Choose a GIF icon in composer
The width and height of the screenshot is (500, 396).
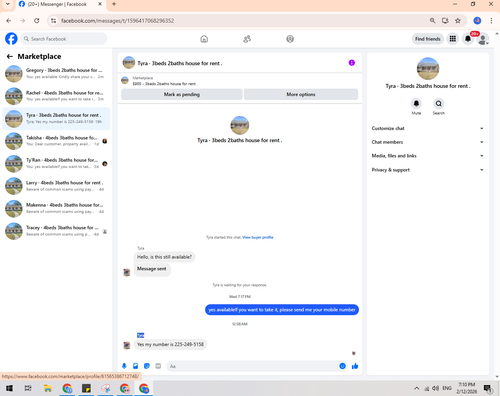(158, 366)
